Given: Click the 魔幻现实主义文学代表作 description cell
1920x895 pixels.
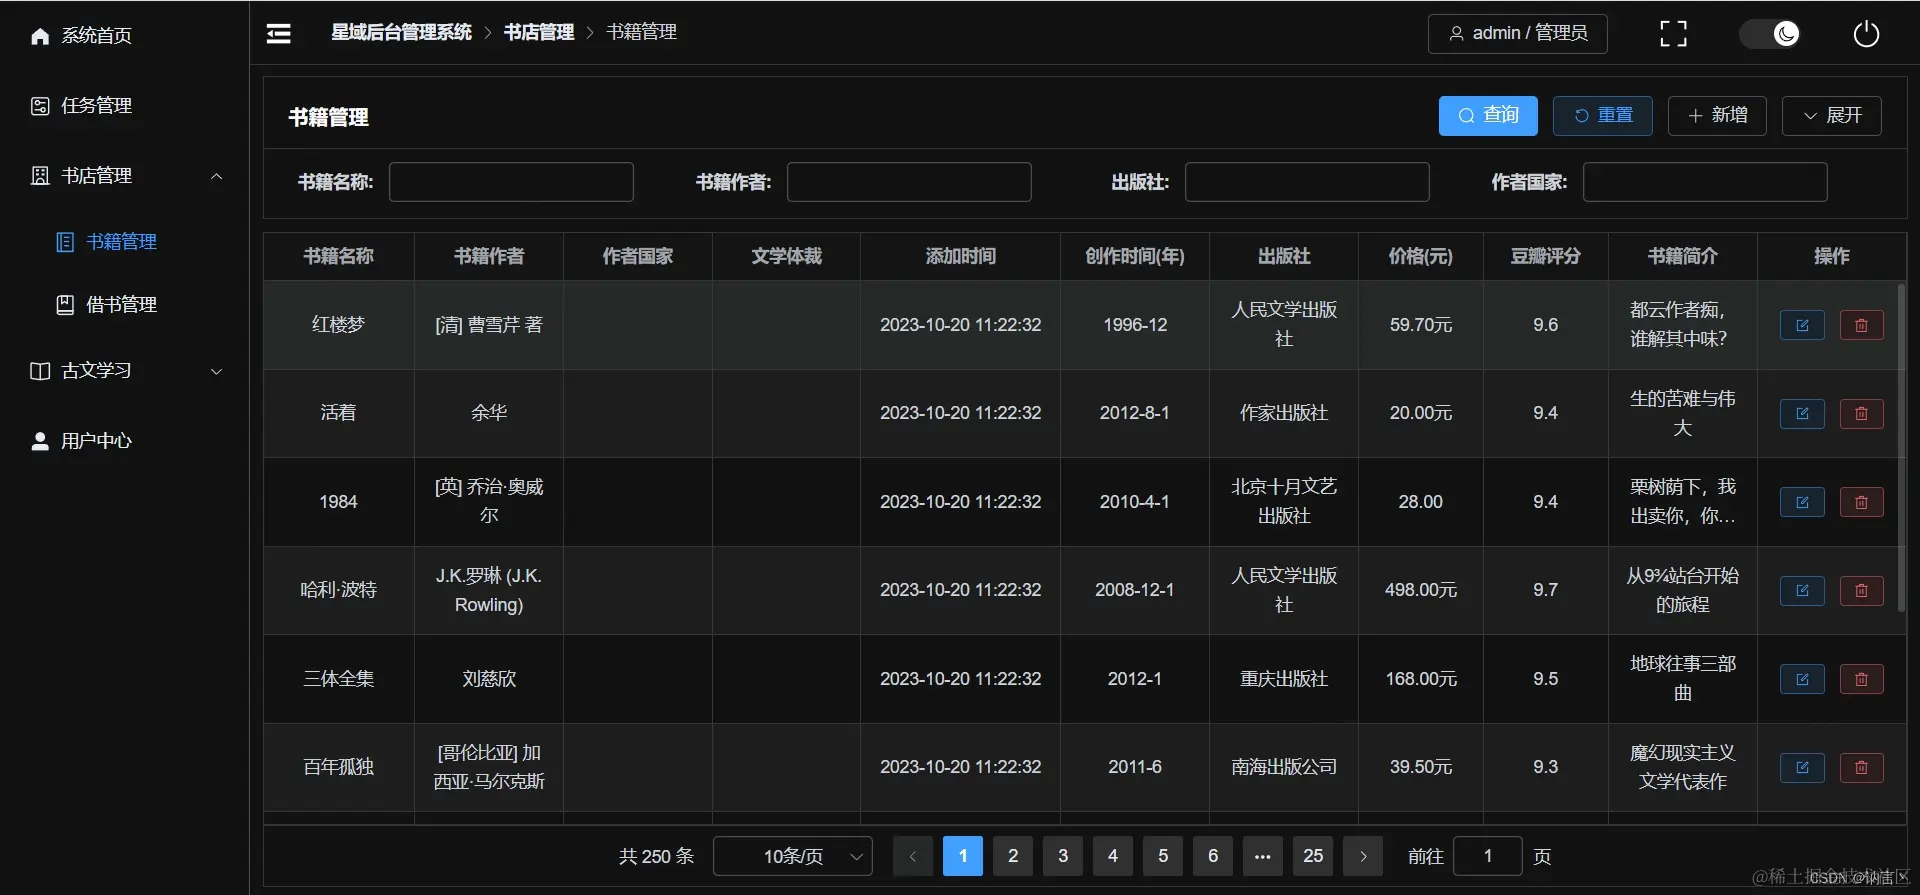Looking at the screenshot, I should (x=1682, y=767).
